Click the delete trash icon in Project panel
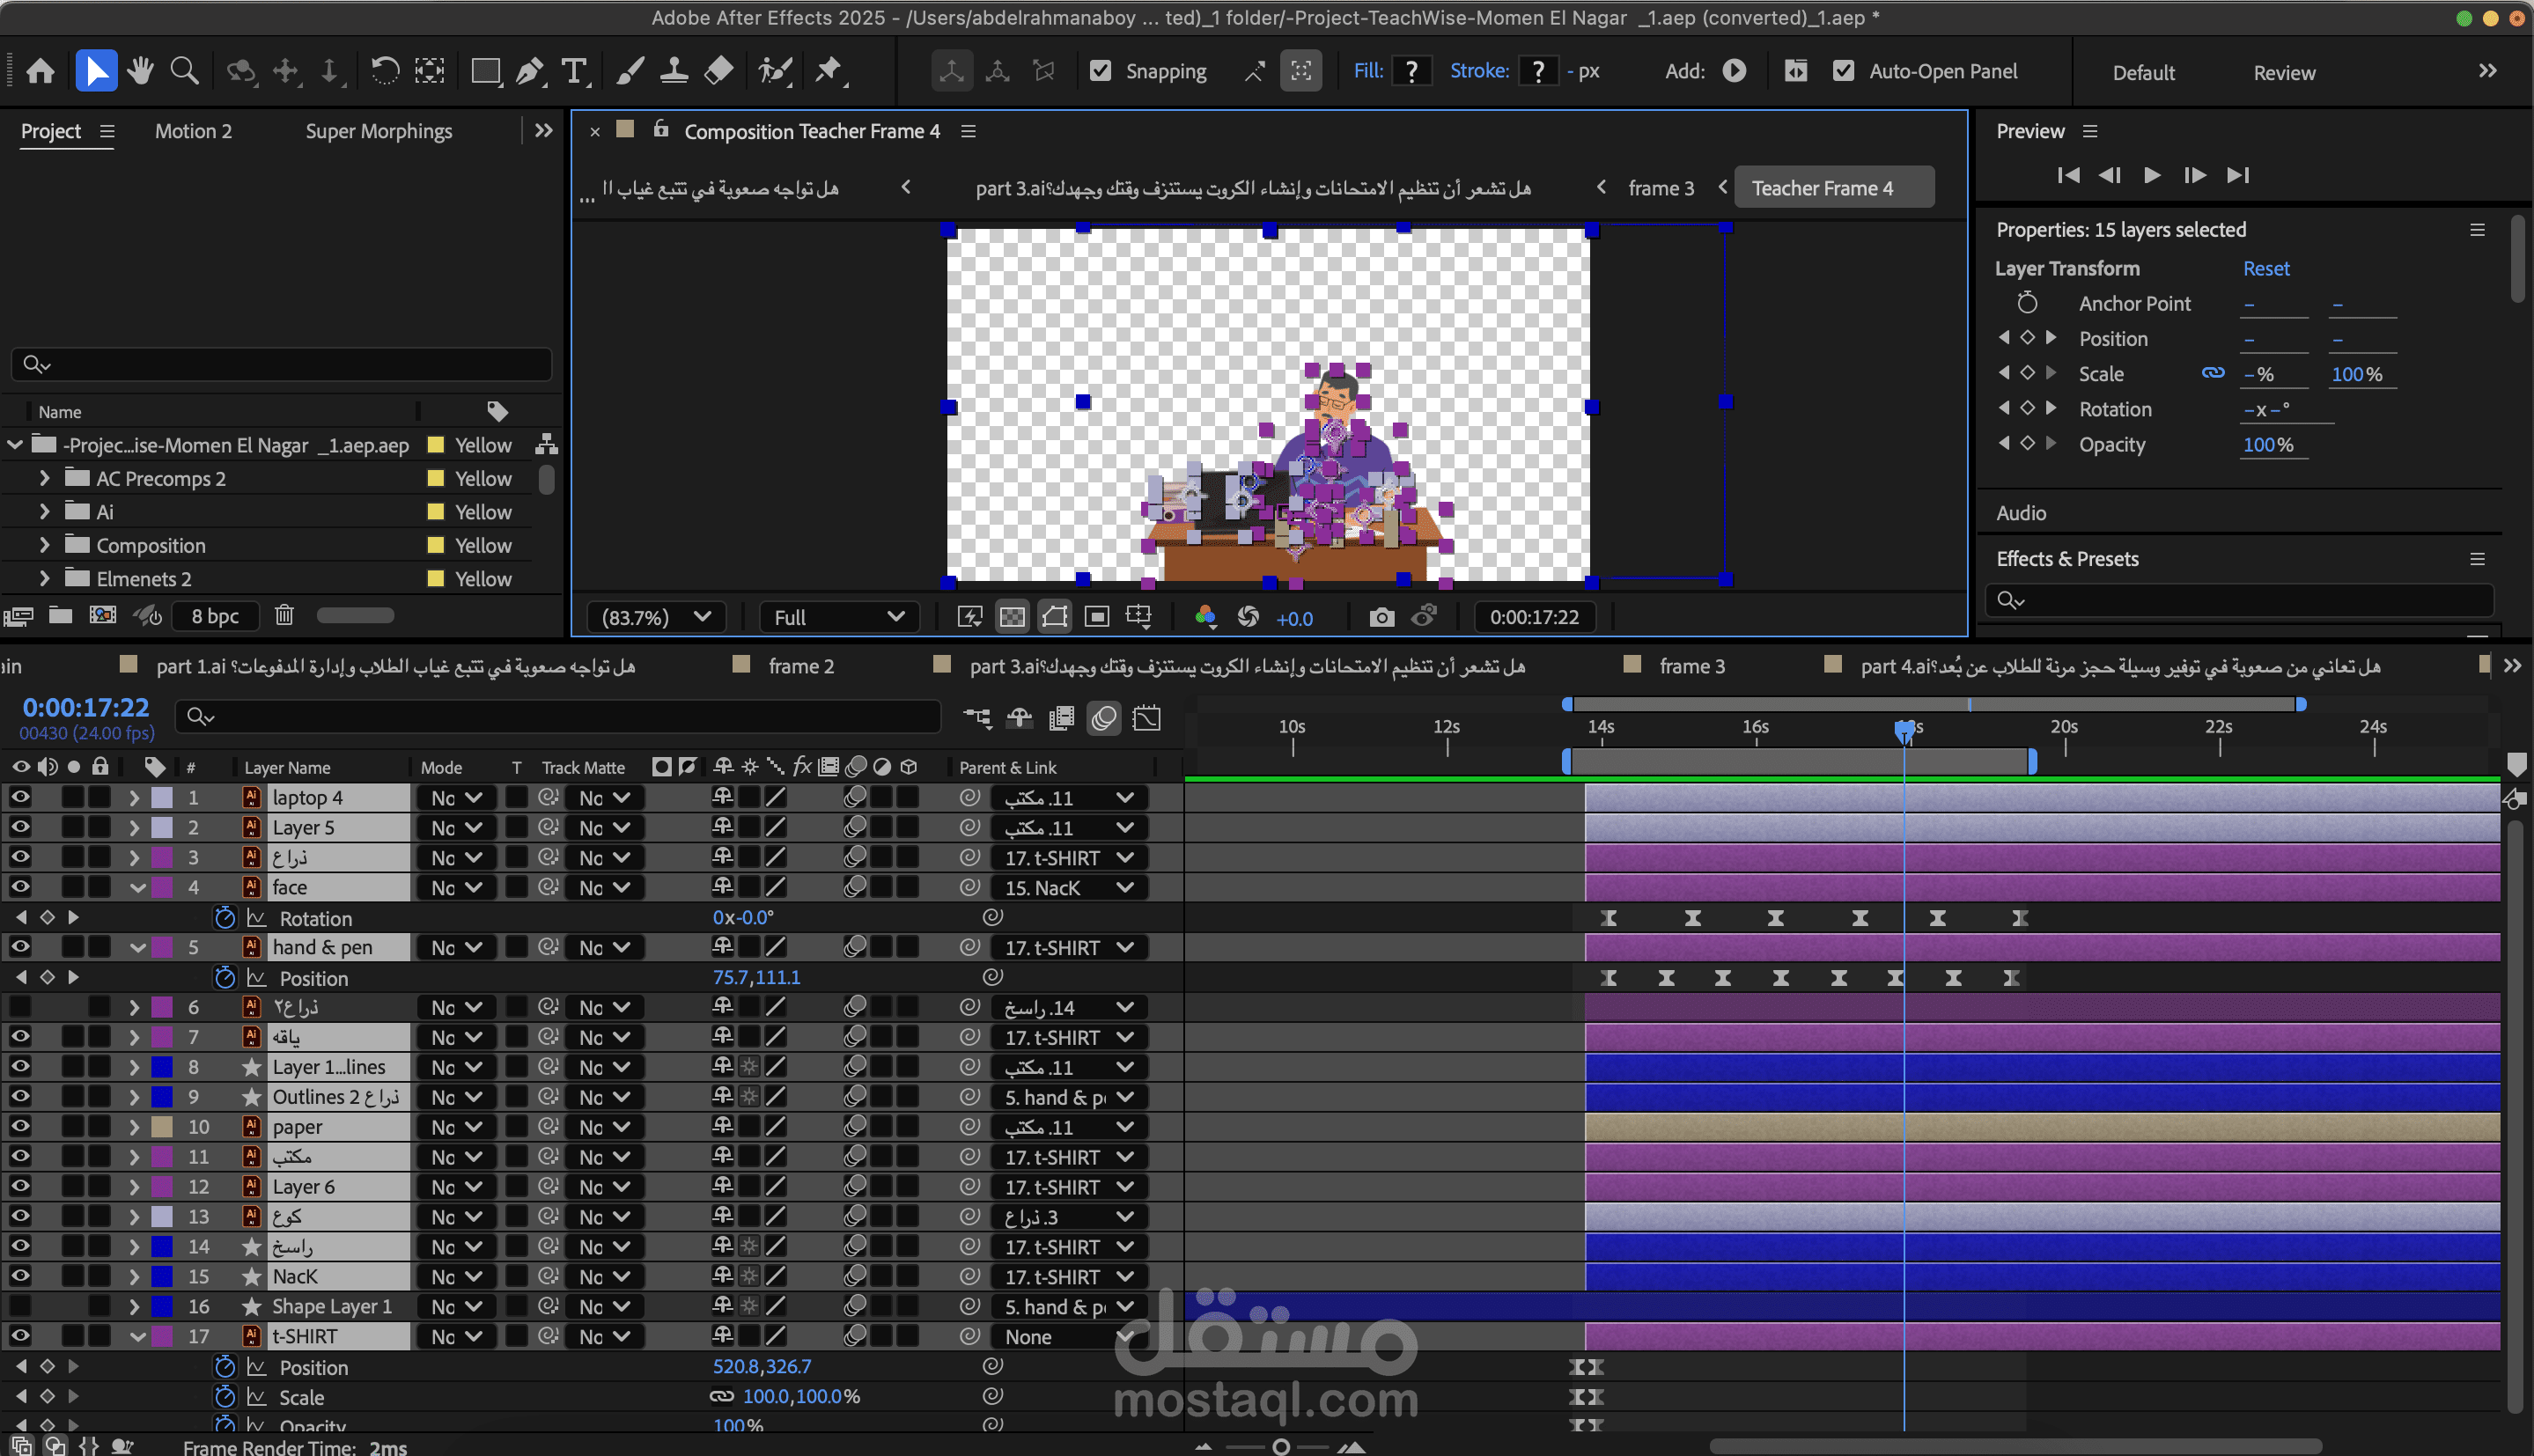 pyautogui.click(x=284, y=615)
